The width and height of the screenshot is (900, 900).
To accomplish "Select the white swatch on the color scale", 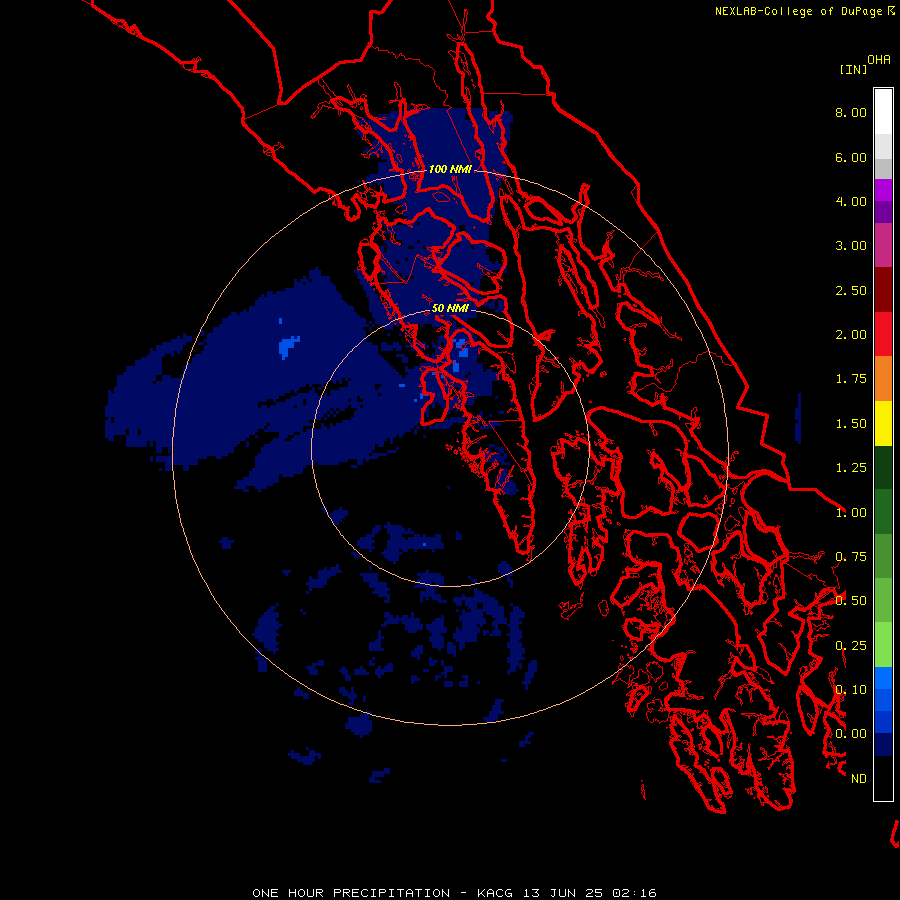I will [x=883, y=112].
